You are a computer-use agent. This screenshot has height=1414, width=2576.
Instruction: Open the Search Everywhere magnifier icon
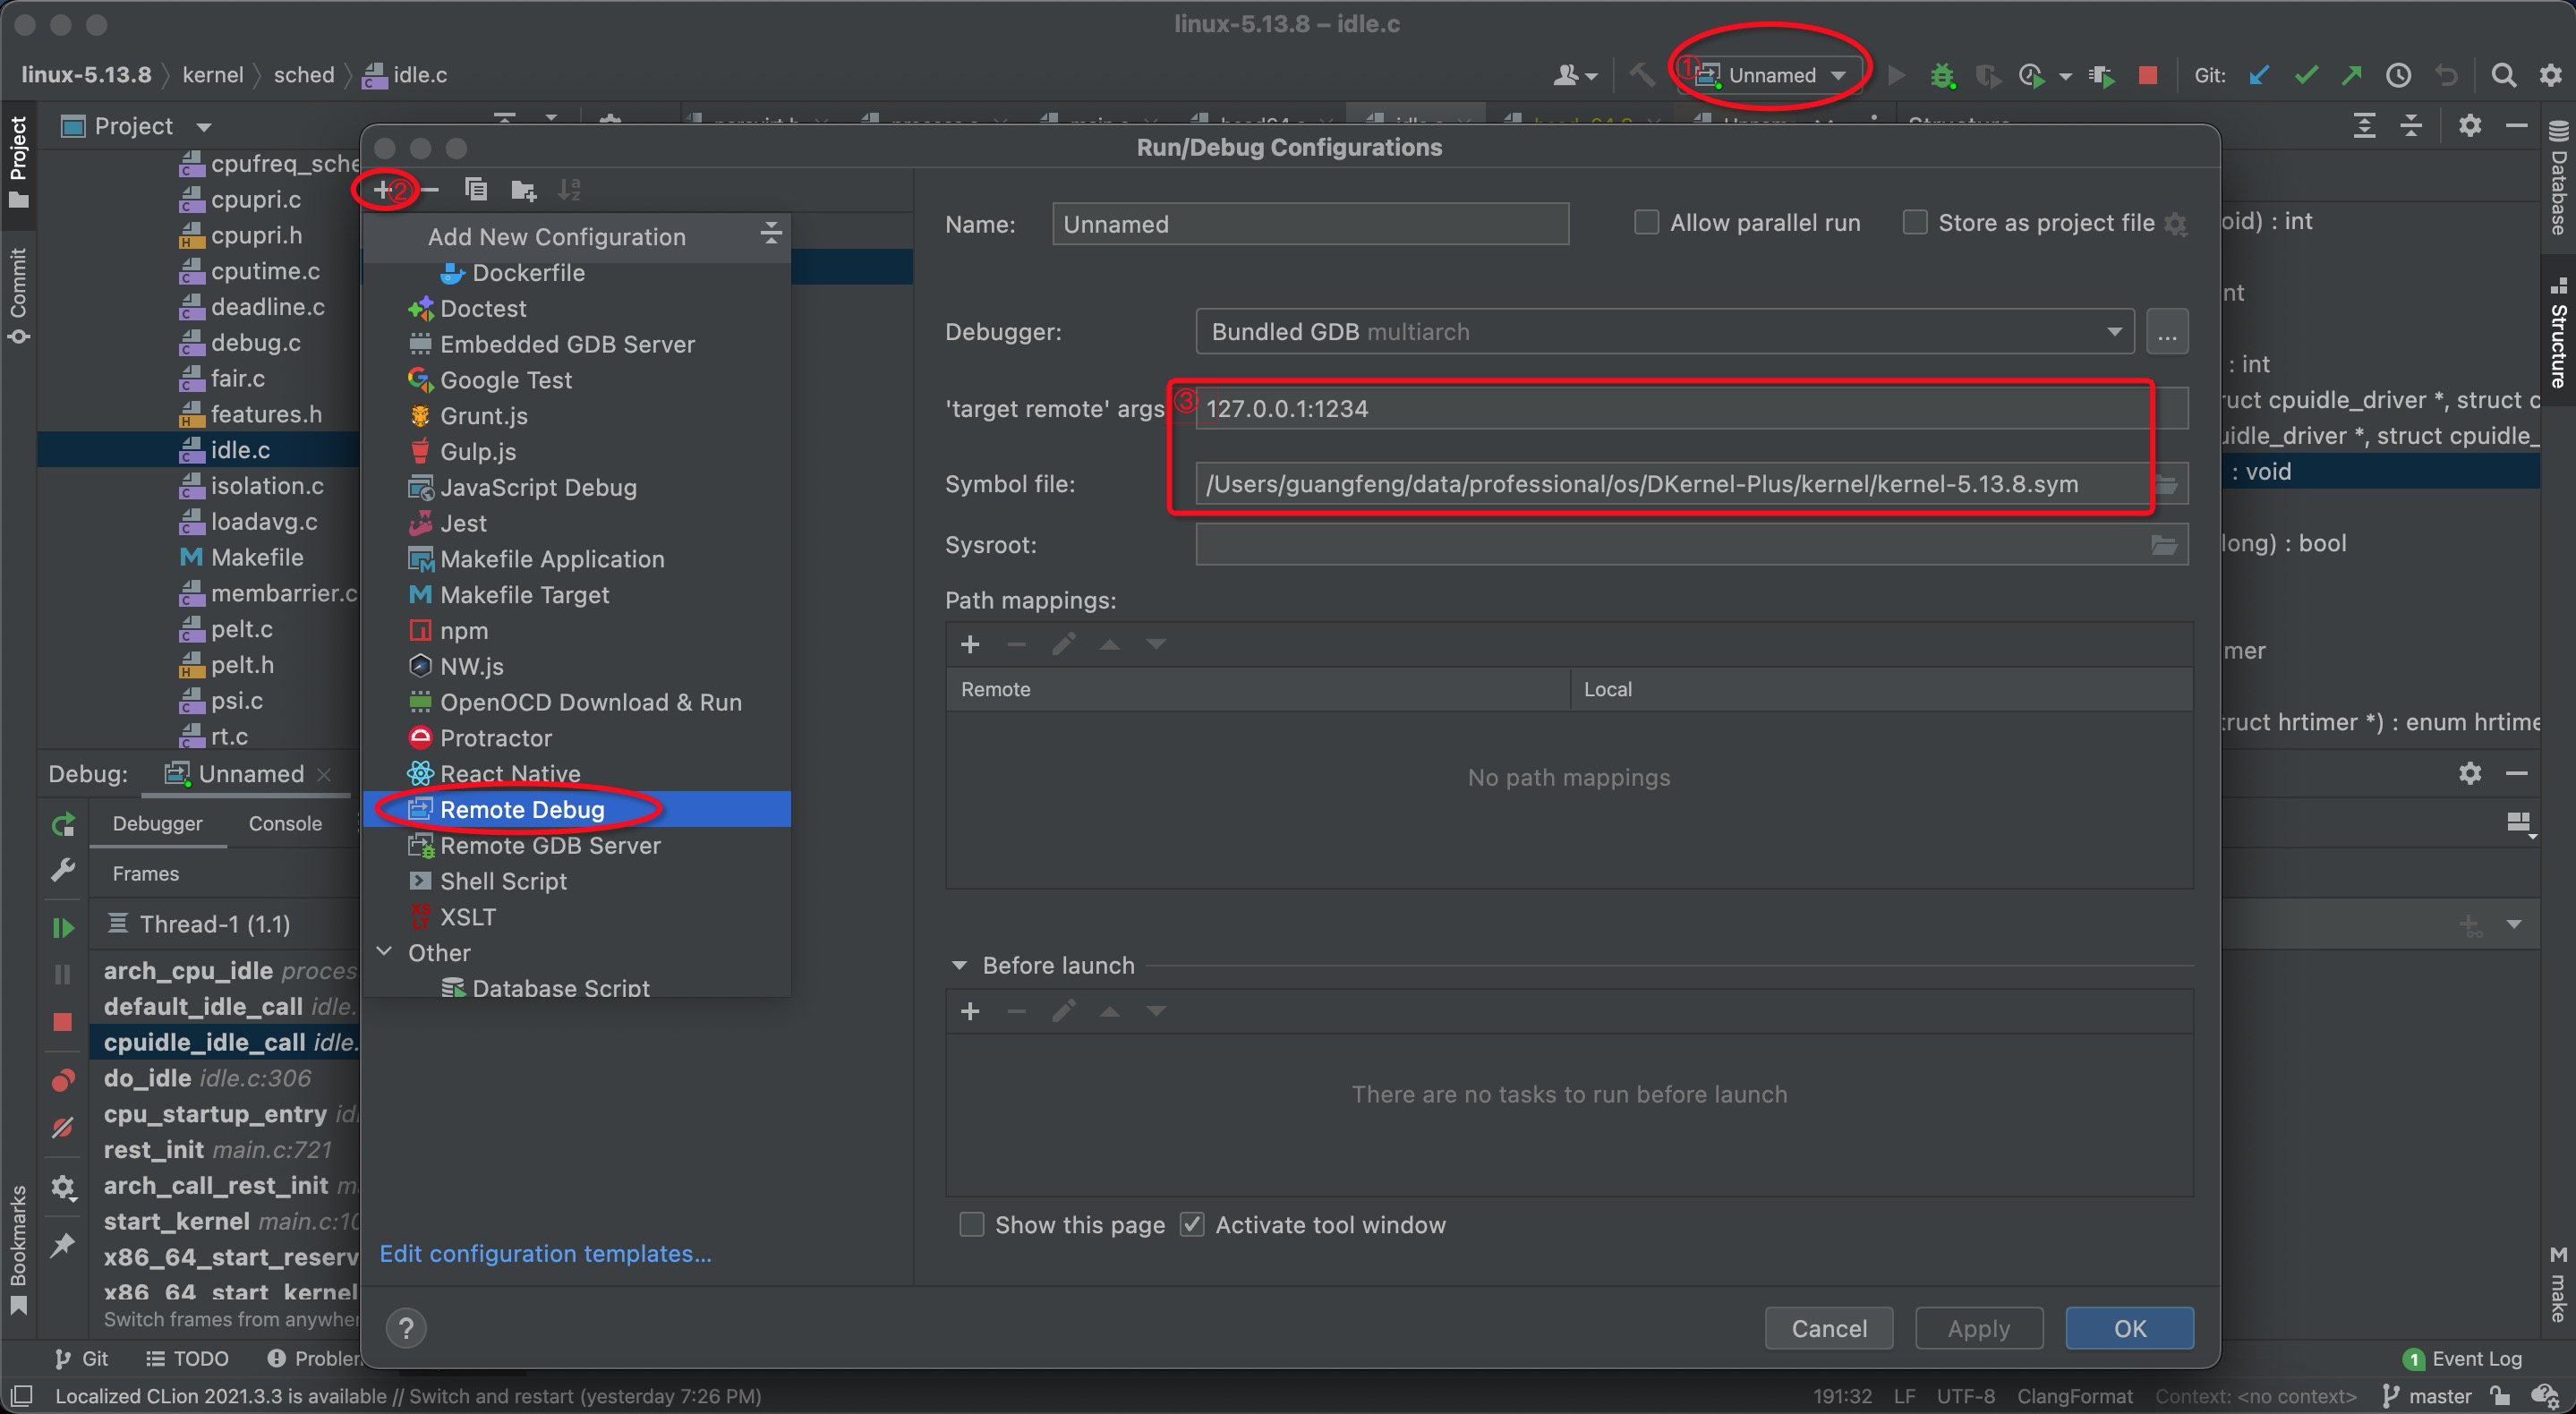[2503, 75]
